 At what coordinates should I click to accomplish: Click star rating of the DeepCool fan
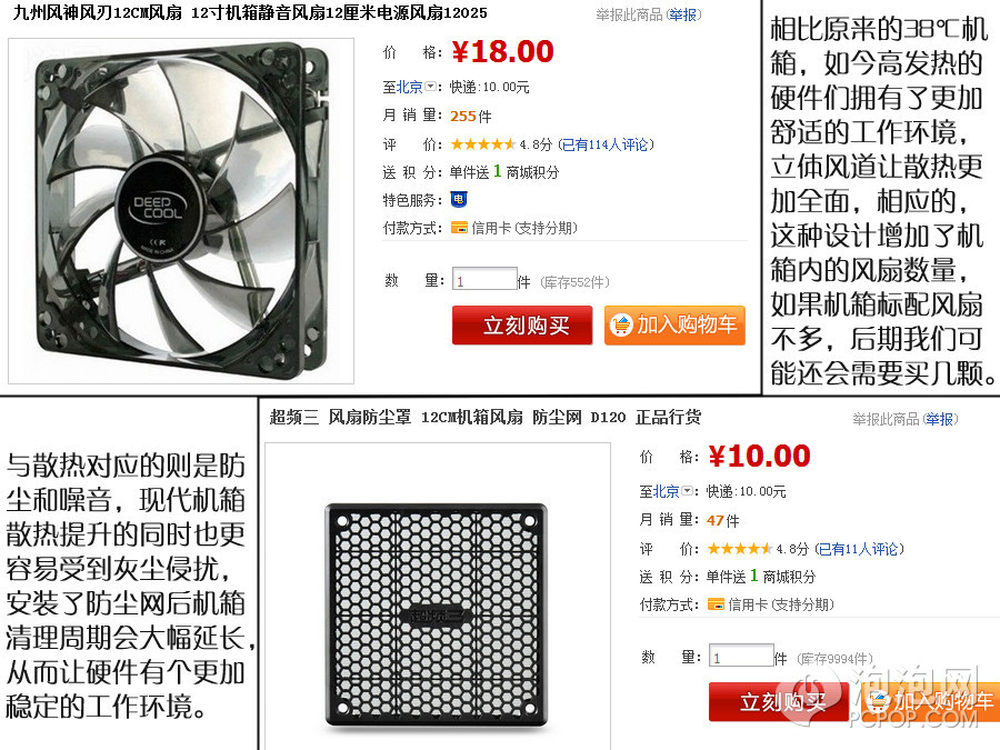[x=483, y=144]
